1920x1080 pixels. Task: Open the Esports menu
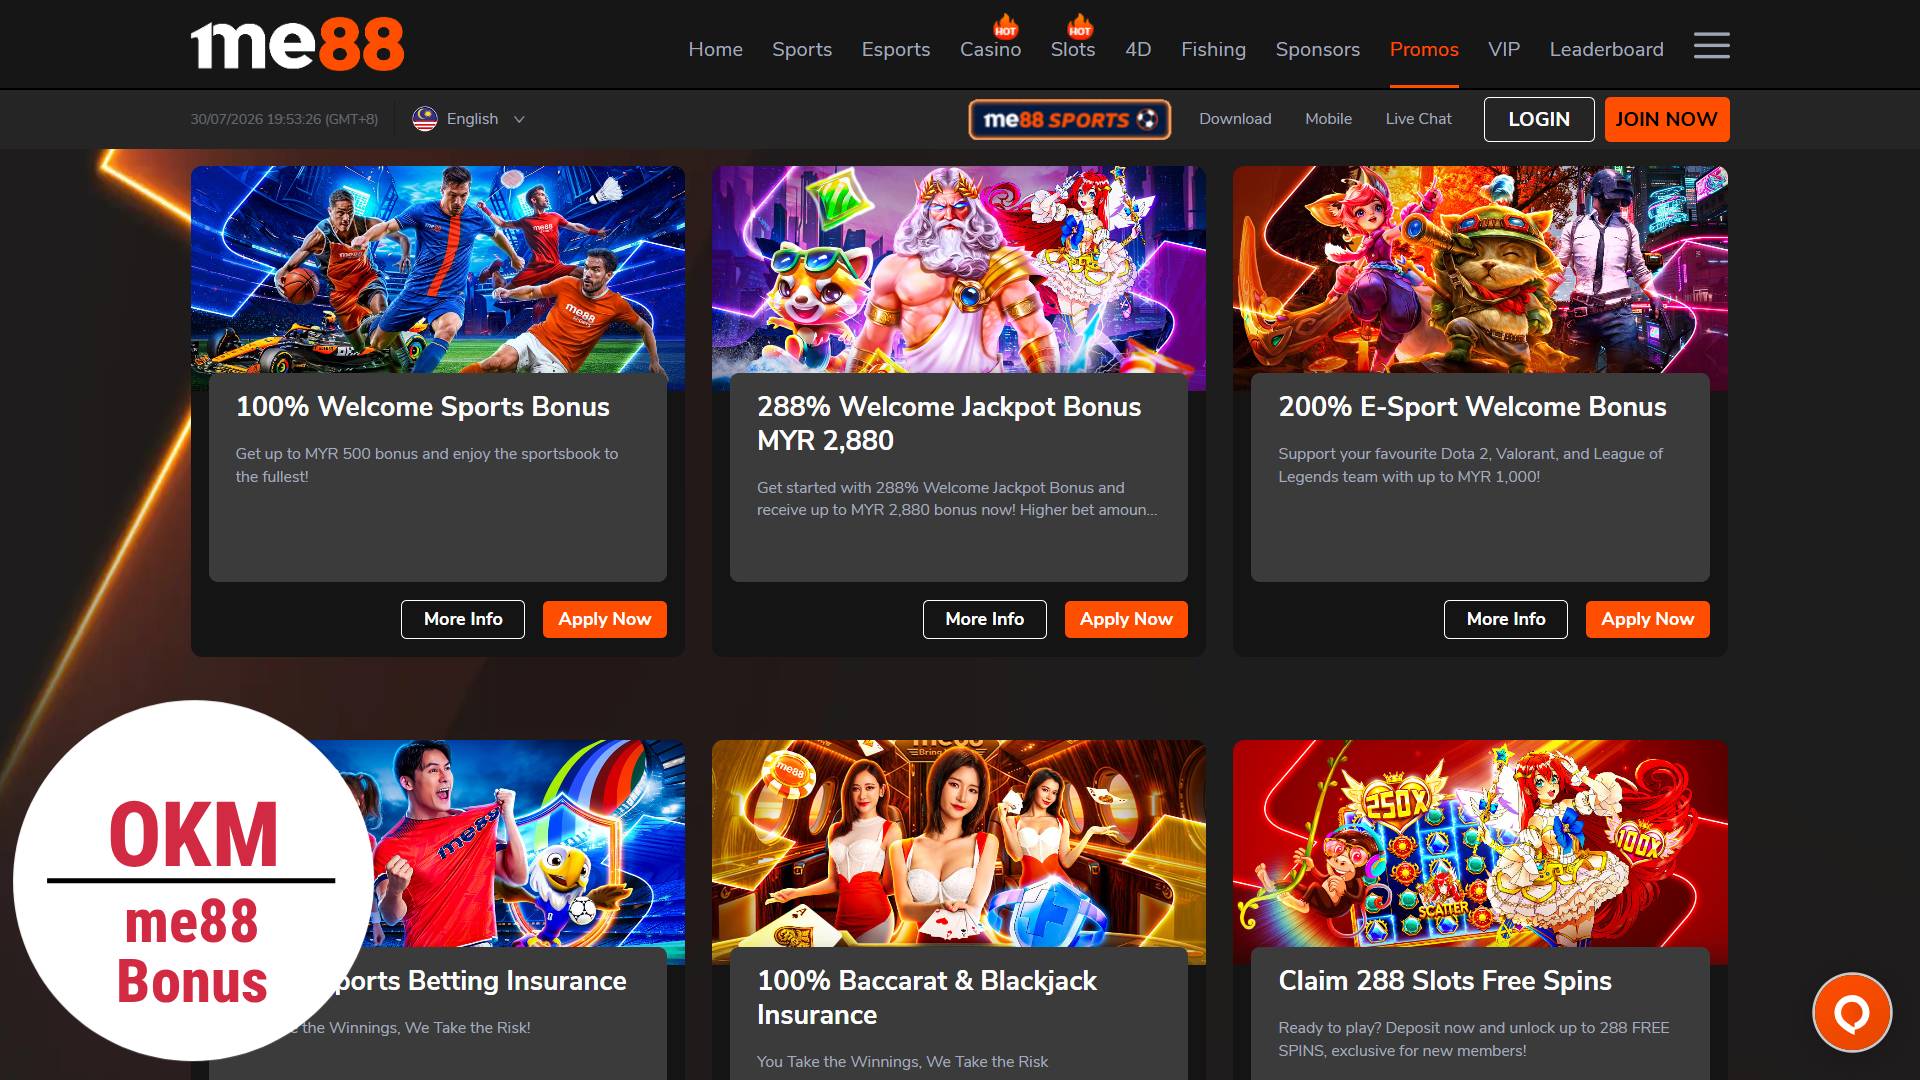tap(896, 49)
